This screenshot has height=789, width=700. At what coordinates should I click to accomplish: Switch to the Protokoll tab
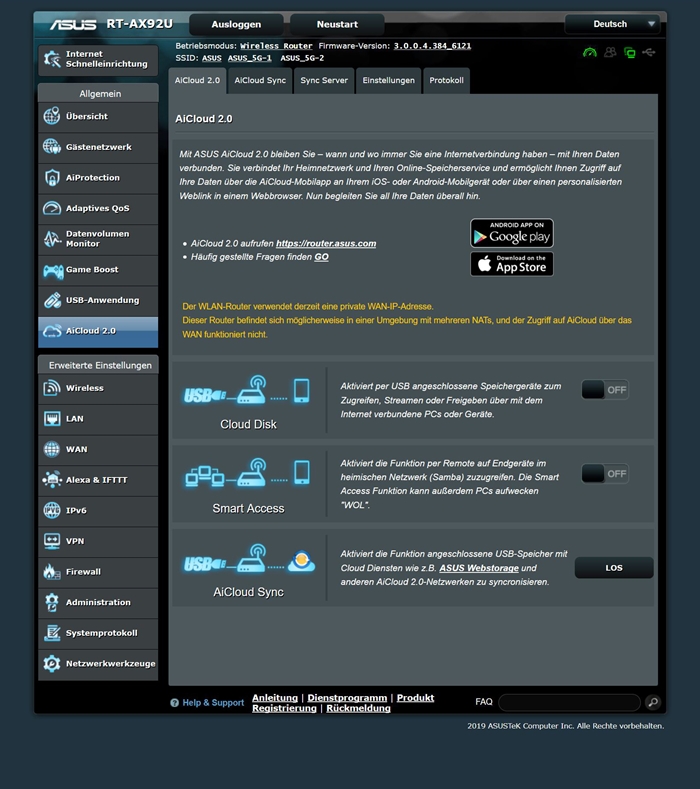(x=446, y=81)
